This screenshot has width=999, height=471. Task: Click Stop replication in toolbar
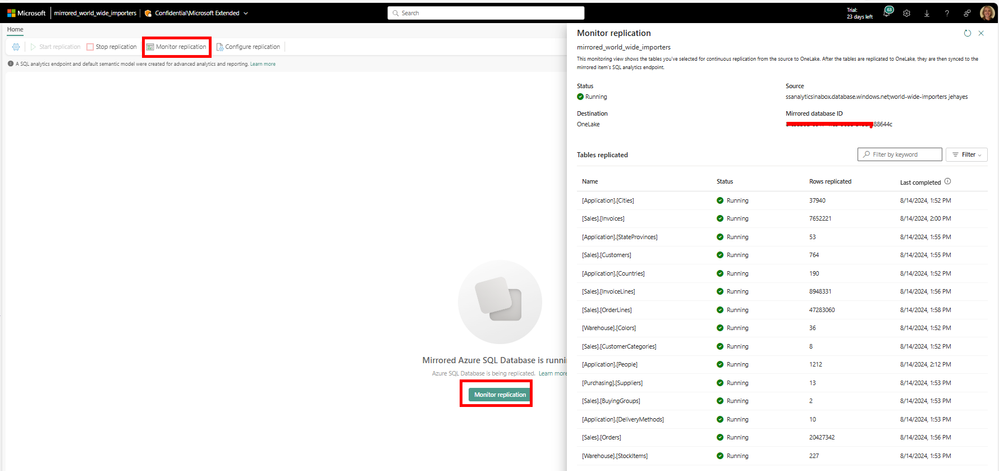click(x=112, y=47)
